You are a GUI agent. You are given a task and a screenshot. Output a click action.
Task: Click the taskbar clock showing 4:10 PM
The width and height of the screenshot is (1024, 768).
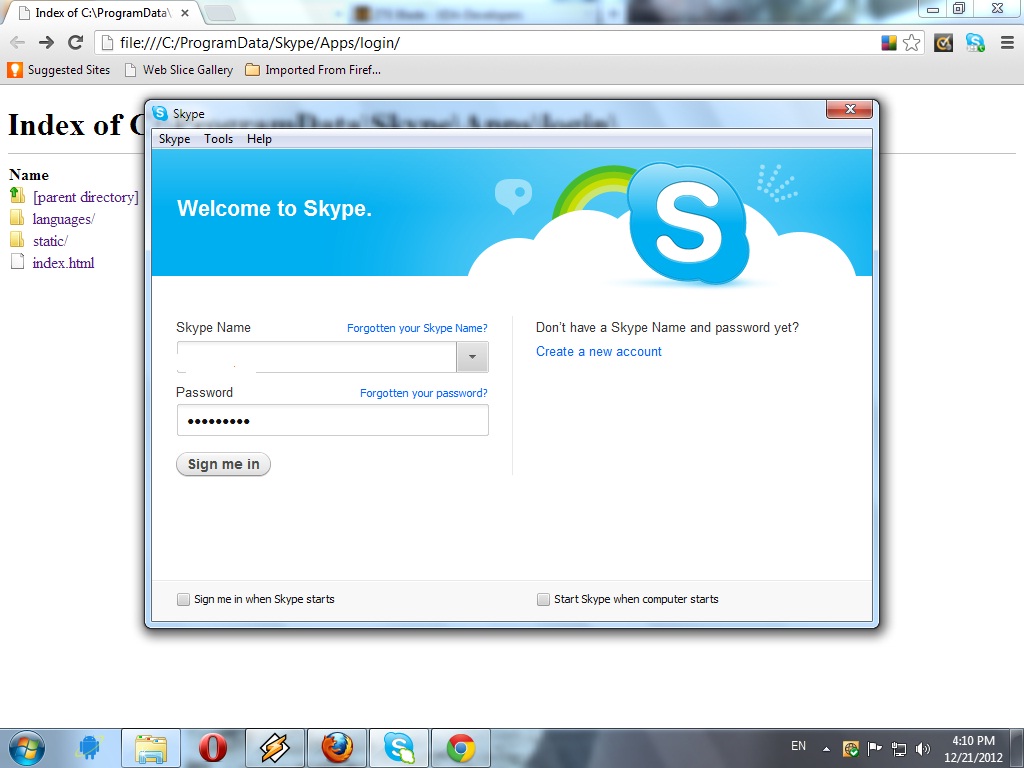973,749
